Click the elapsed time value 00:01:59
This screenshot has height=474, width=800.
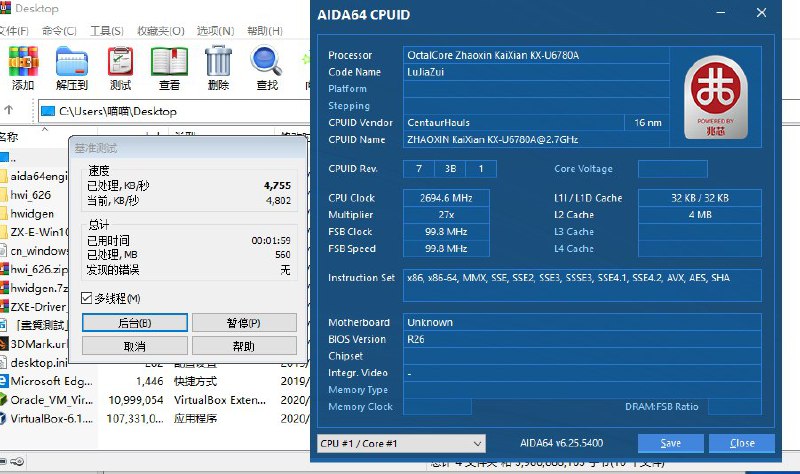271,240
